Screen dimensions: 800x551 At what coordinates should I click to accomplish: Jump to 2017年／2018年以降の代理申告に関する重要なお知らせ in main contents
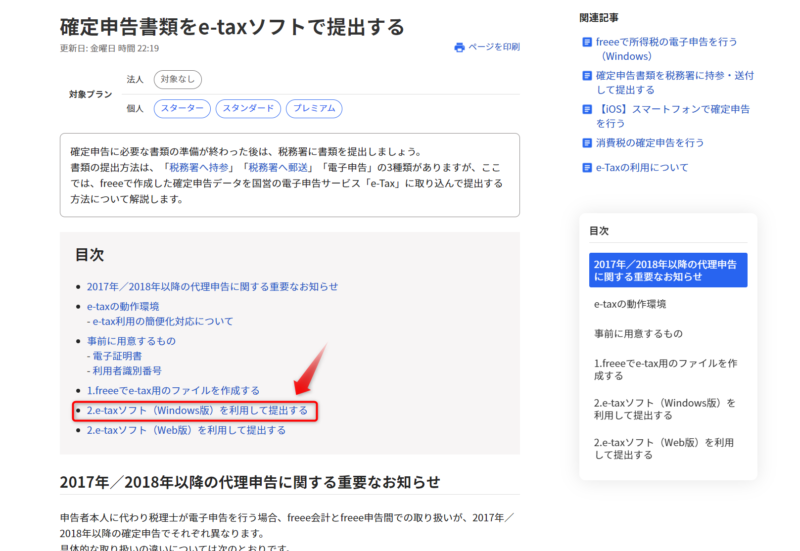(212, 287)
